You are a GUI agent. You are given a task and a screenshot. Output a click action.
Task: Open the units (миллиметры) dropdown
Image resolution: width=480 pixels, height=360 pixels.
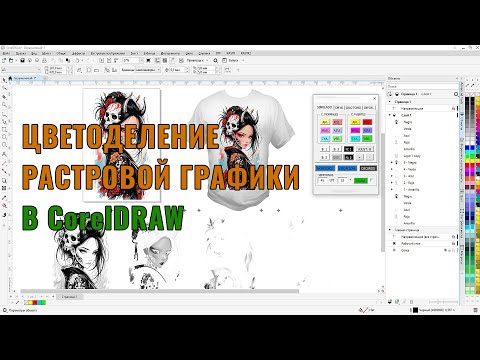[148, 70]
